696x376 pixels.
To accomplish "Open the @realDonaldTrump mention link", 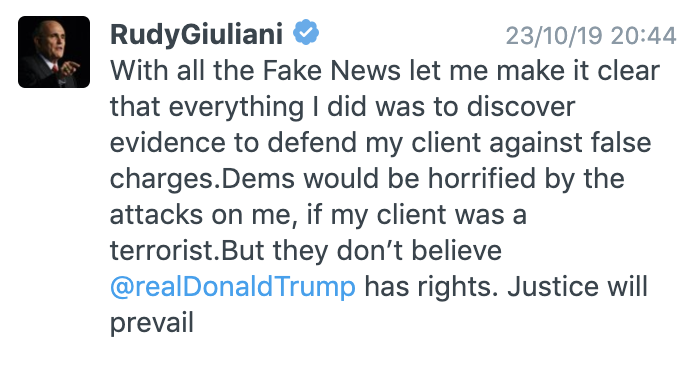I will coord(233,286).
